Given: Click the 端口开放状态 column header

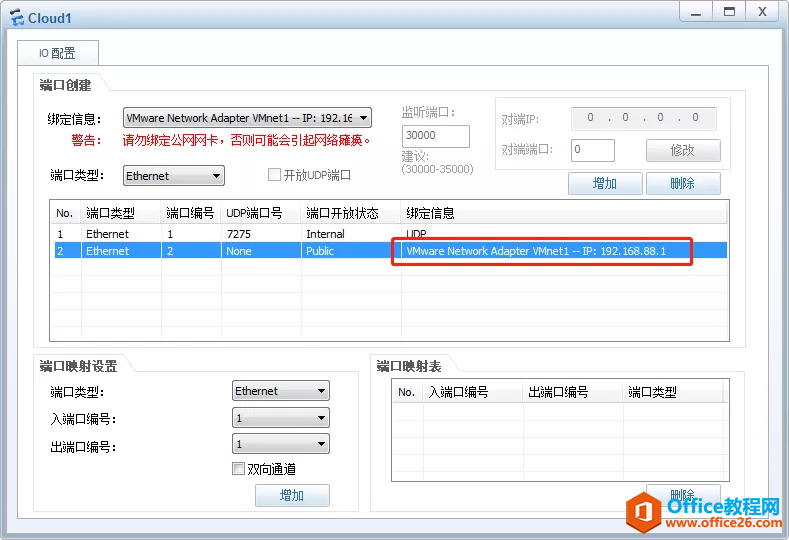Looking at the screenshot, I should pos(351,213).
